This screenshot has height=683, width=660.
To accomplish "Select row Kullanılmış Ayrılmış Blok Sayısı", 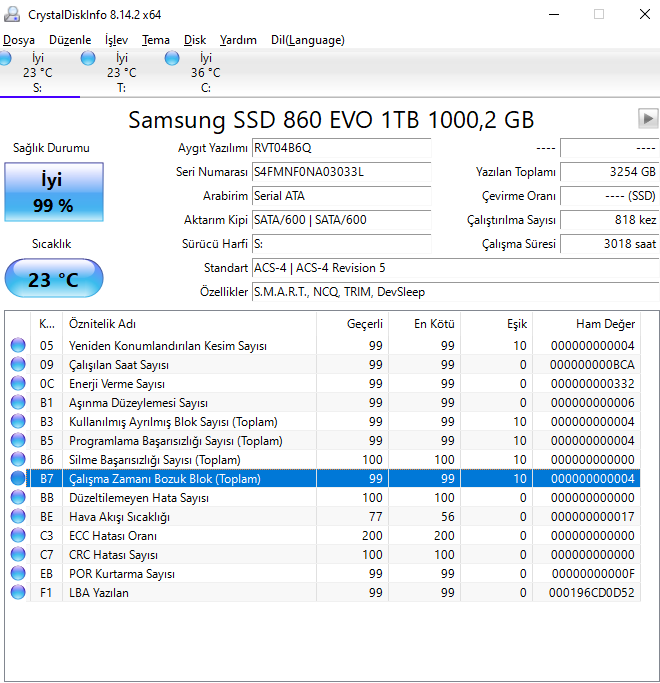I will [x=335, y=421].
